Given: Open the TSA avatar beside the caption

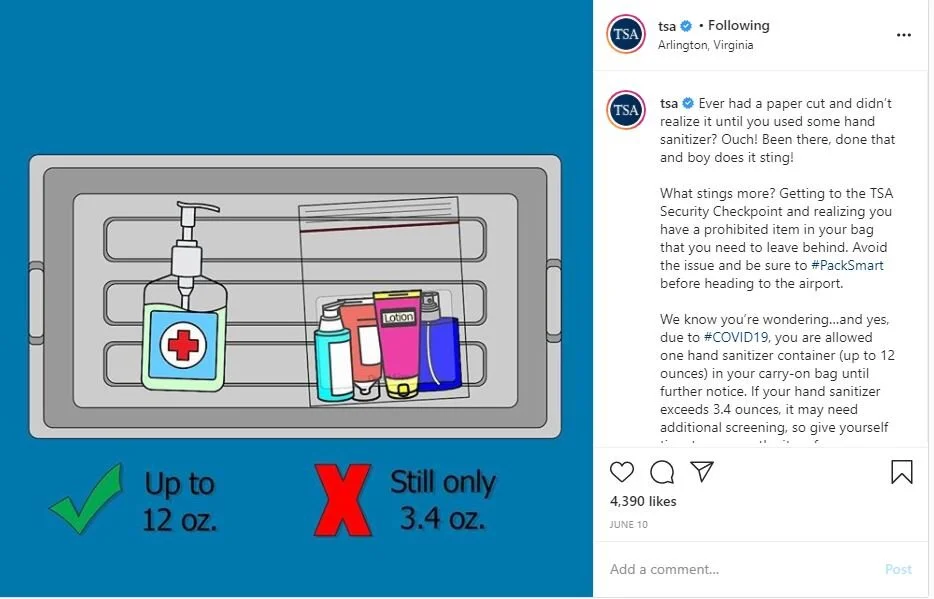Looking at the screenshot, I should tap(626, 110).
